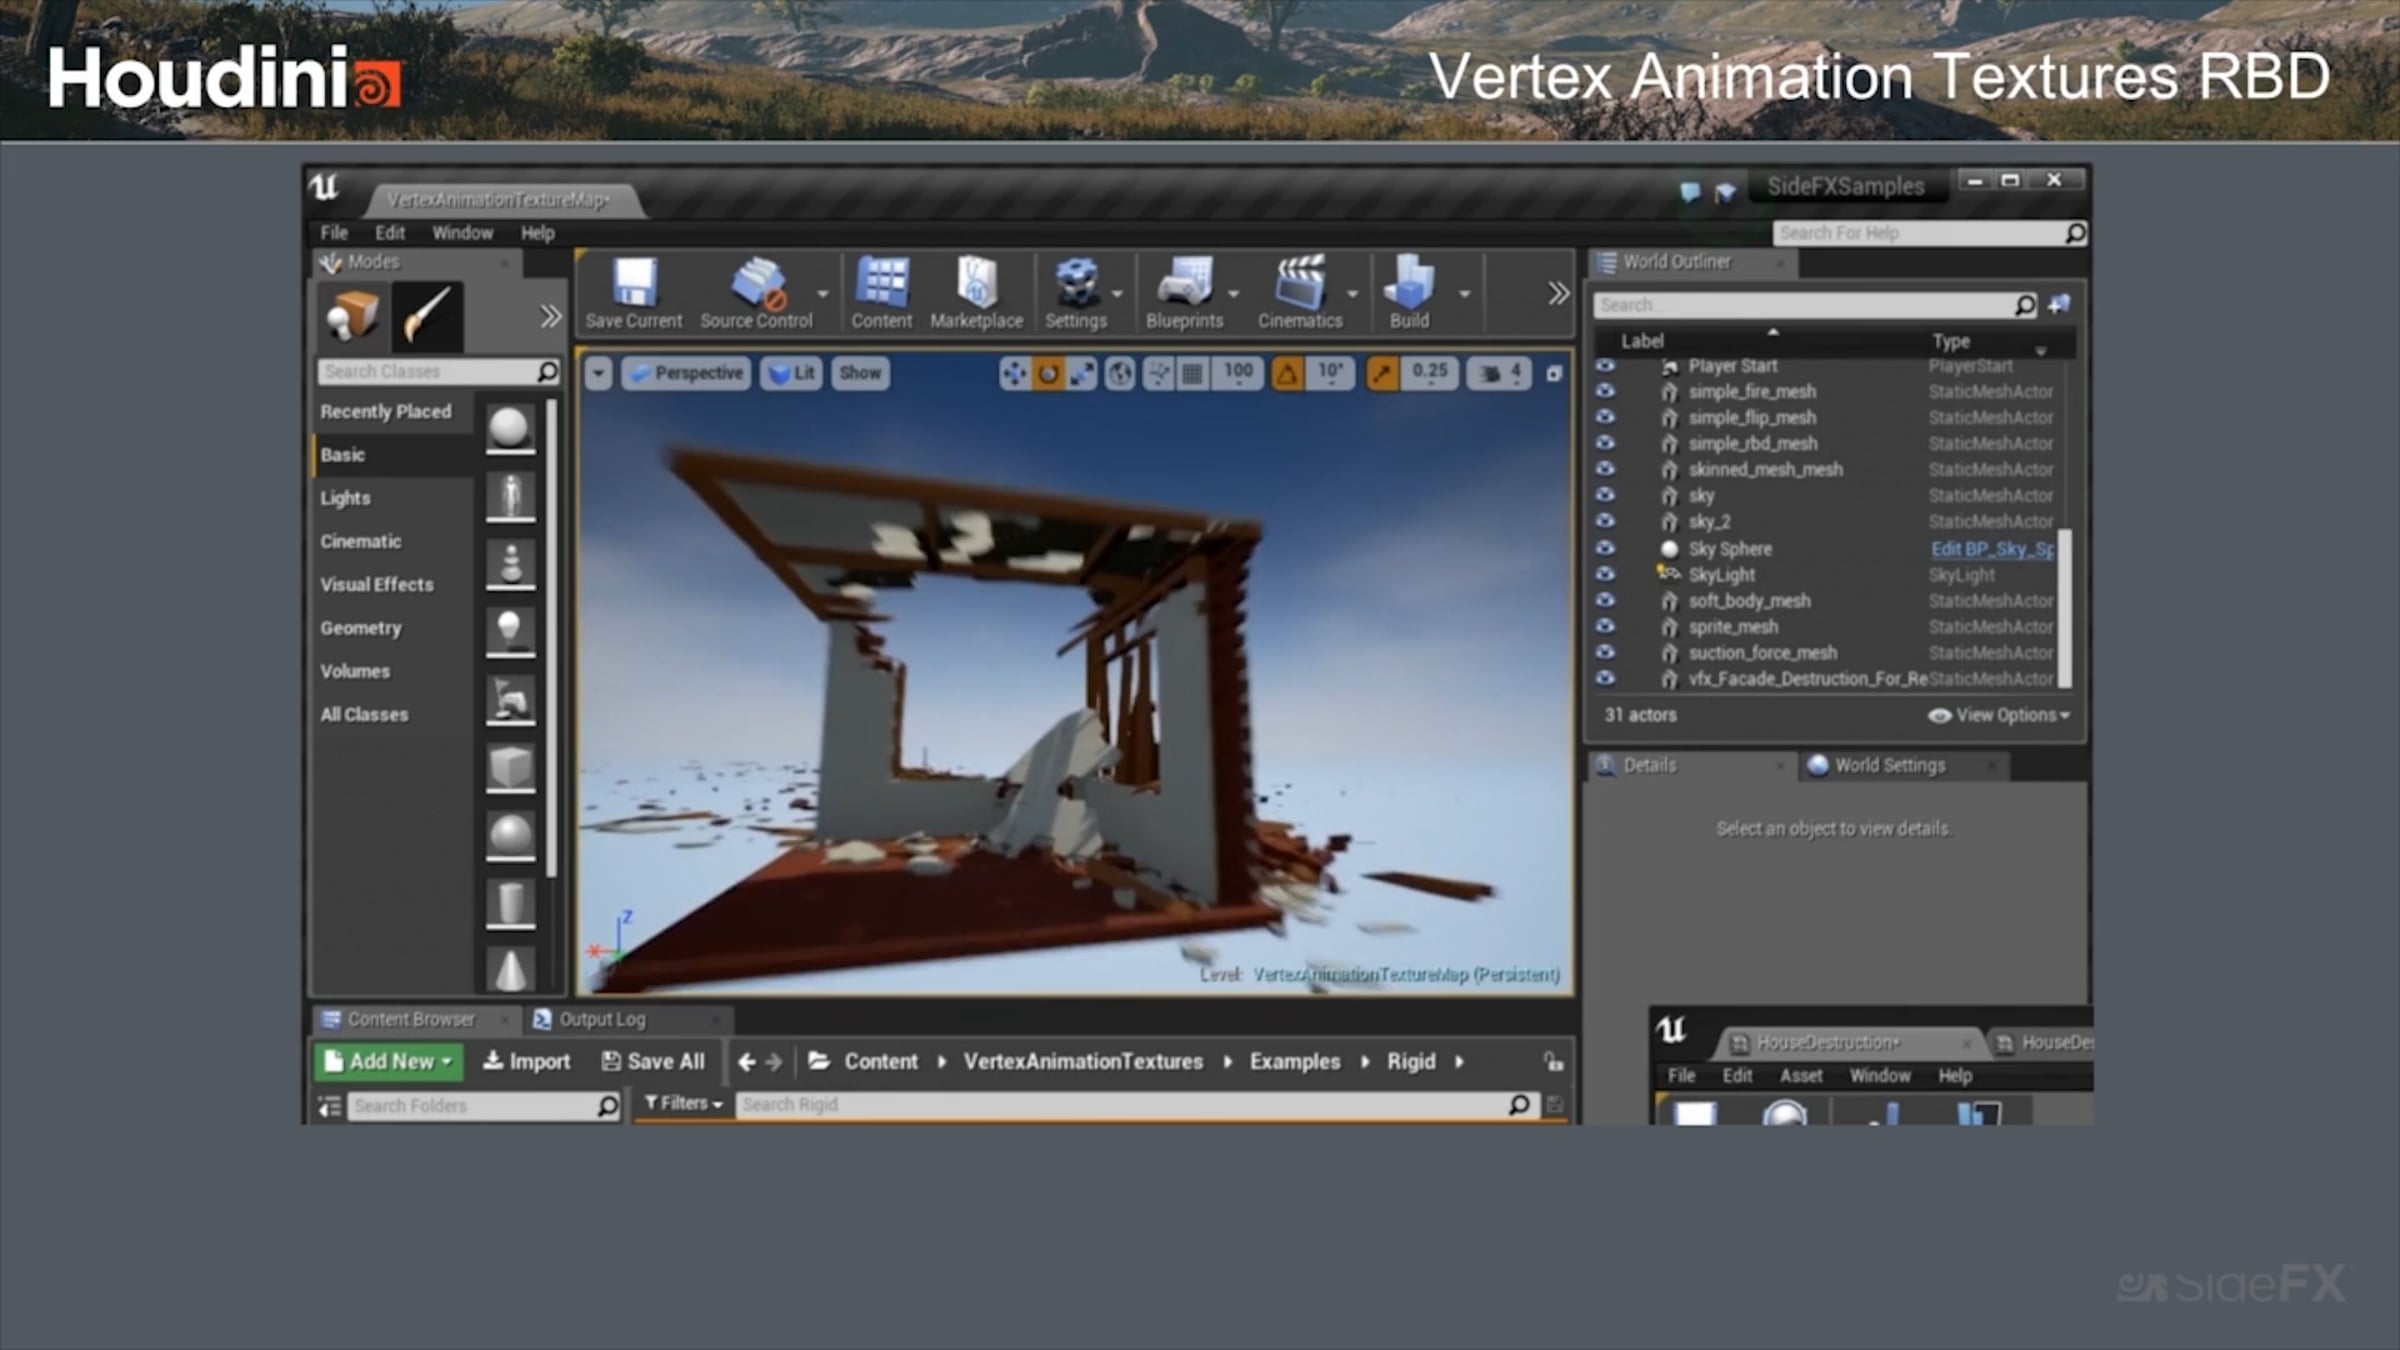This screenshot has width=2400, height=1350.
Task: Hide the soft_body_mesh actor
Action: [1606, 600]
